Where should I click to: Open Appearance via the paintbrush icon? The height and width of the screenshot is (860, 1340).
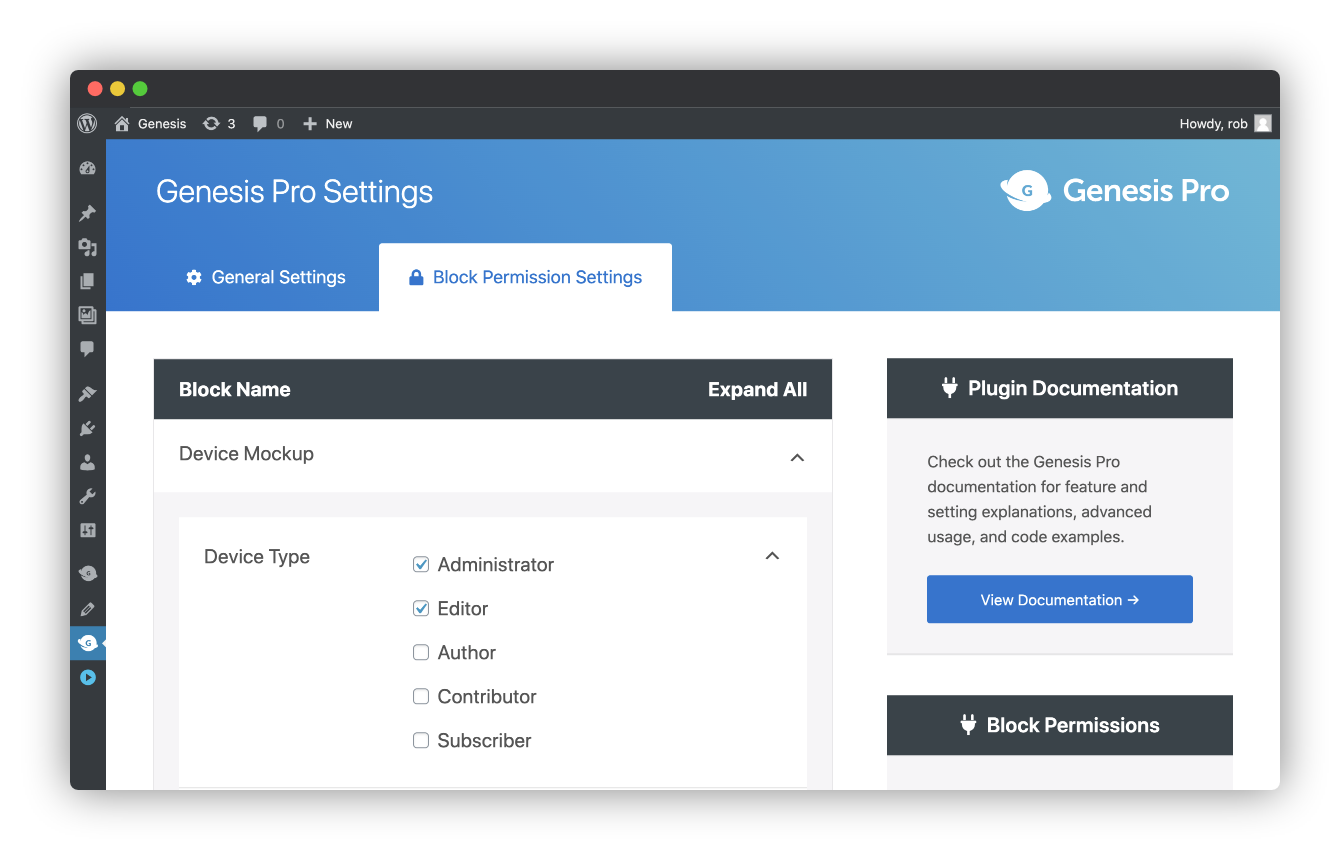[87, 394]
